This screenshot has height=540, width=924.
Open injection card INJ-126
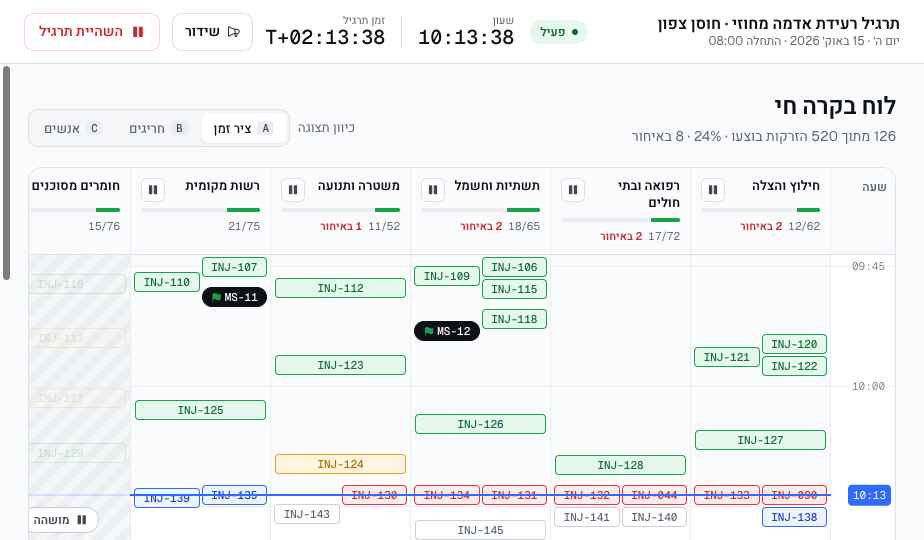[x=480, y=424]
